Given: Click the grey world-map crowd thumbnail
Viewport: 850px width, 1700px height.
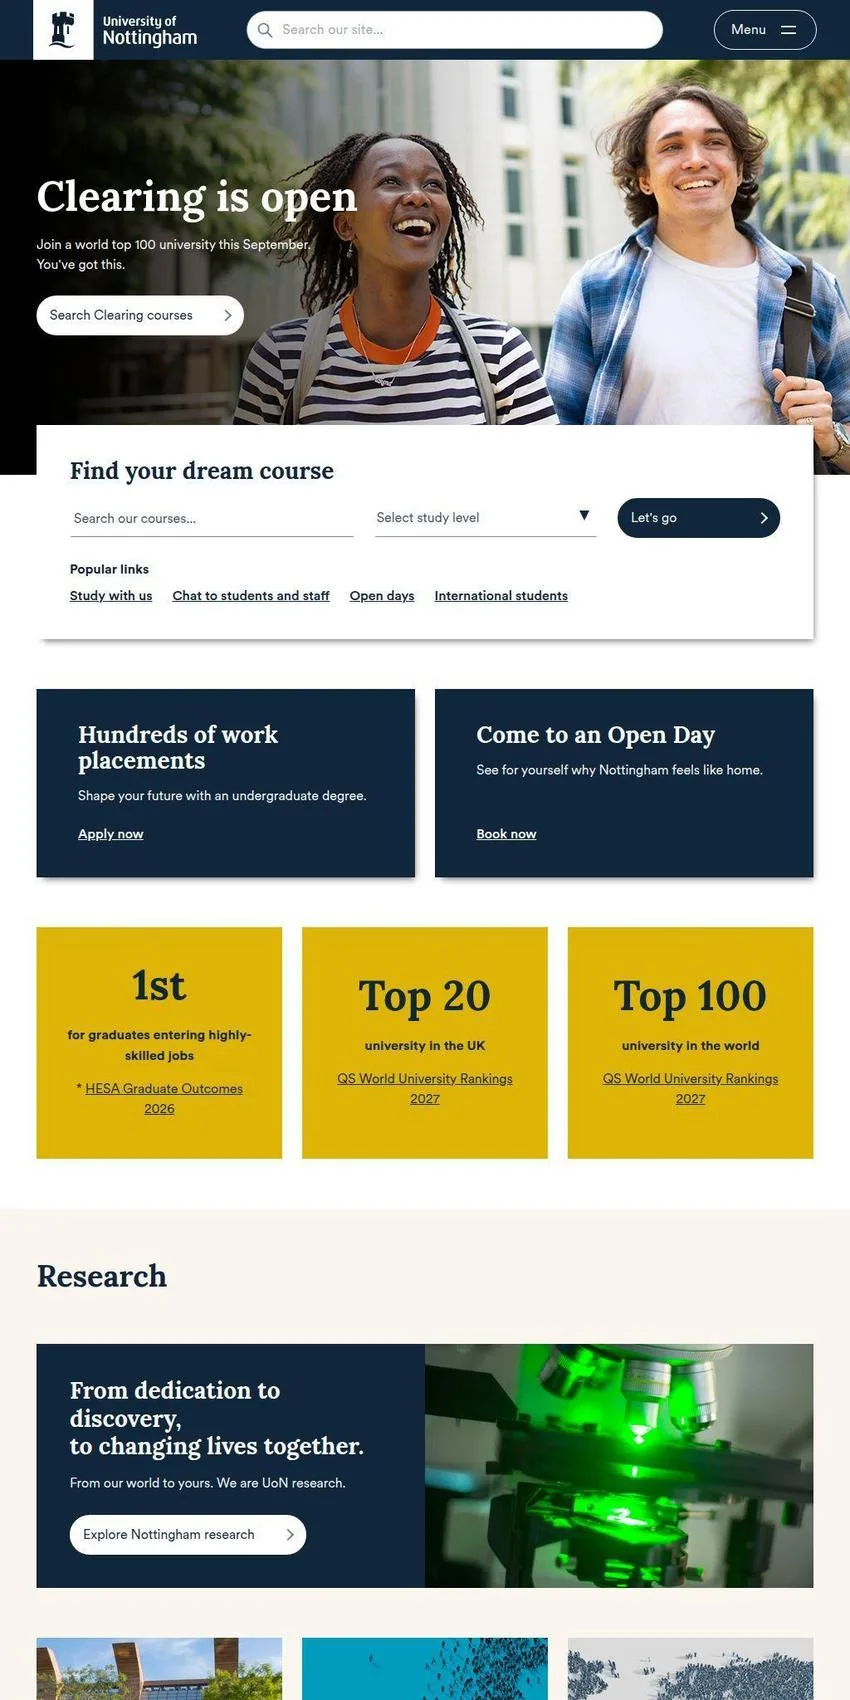Looking at the screenshot, I should [x=690, y=1668].
